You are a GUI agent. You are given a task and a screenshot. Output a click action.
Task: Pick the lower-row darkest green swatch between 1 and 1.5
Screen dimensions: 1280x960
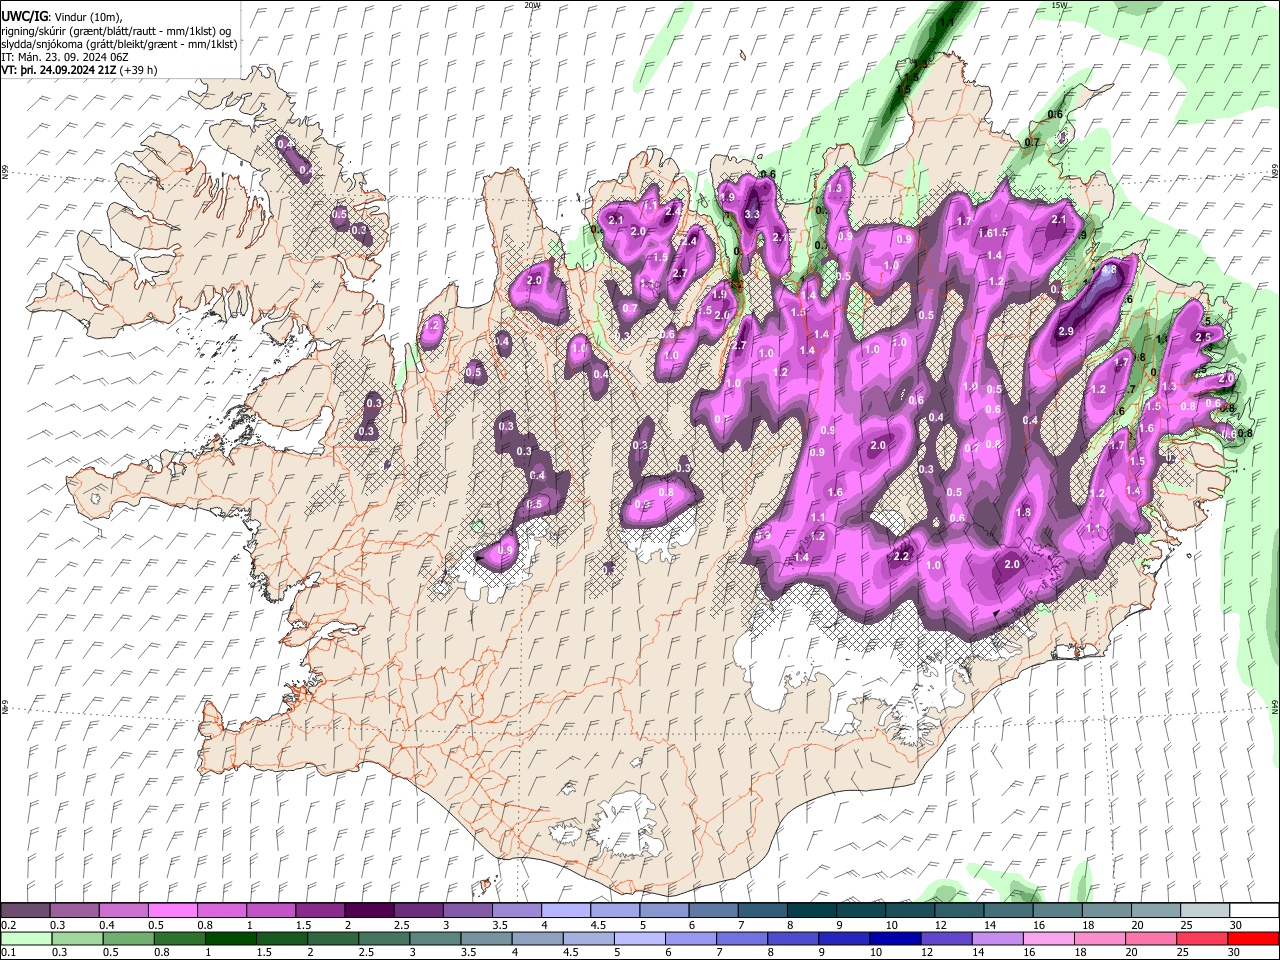(230, 938)
